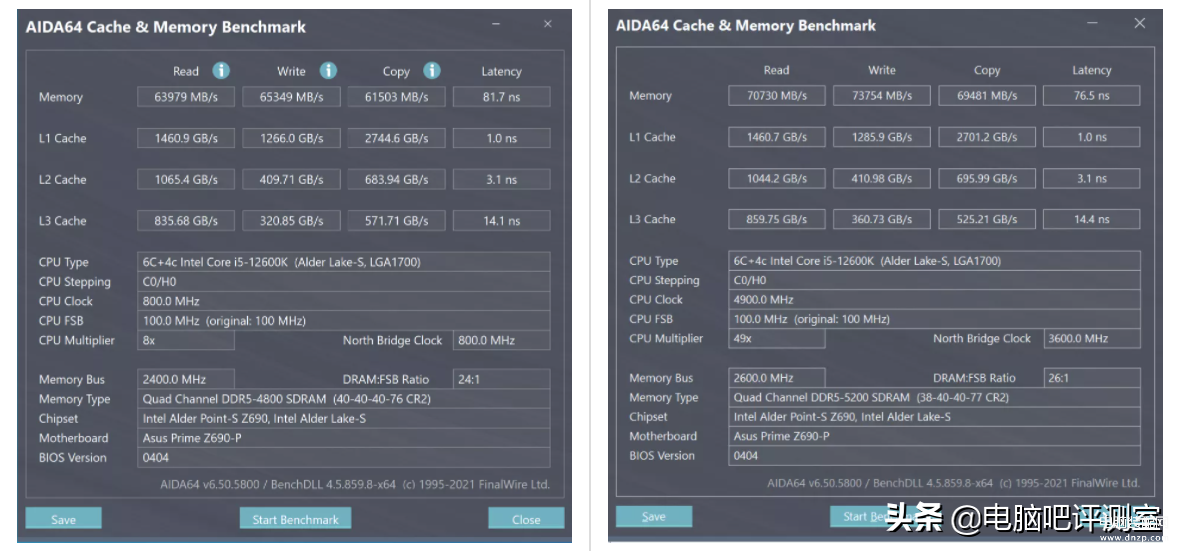Click the info icon next to Copy

point(432,71)
